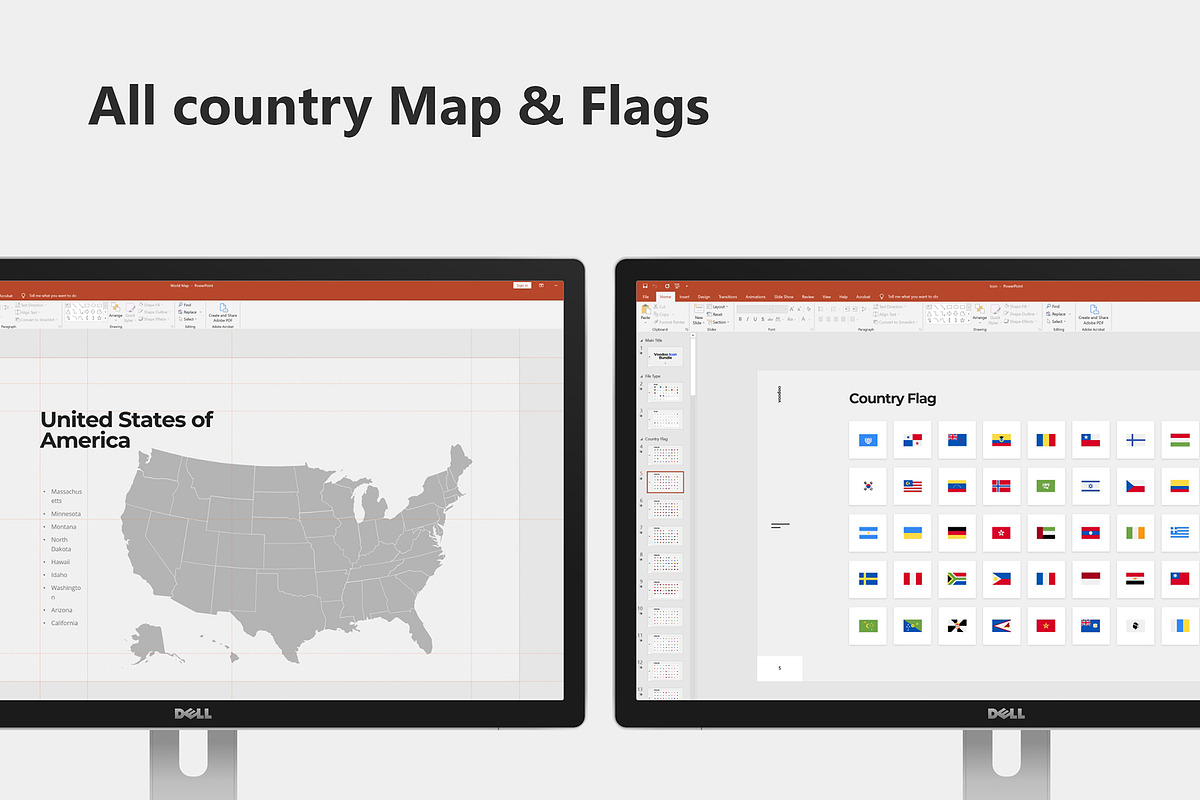Click the Reset button in the Slides group
This screenshot has height=800, width=1200.
(x=715, y=314)
